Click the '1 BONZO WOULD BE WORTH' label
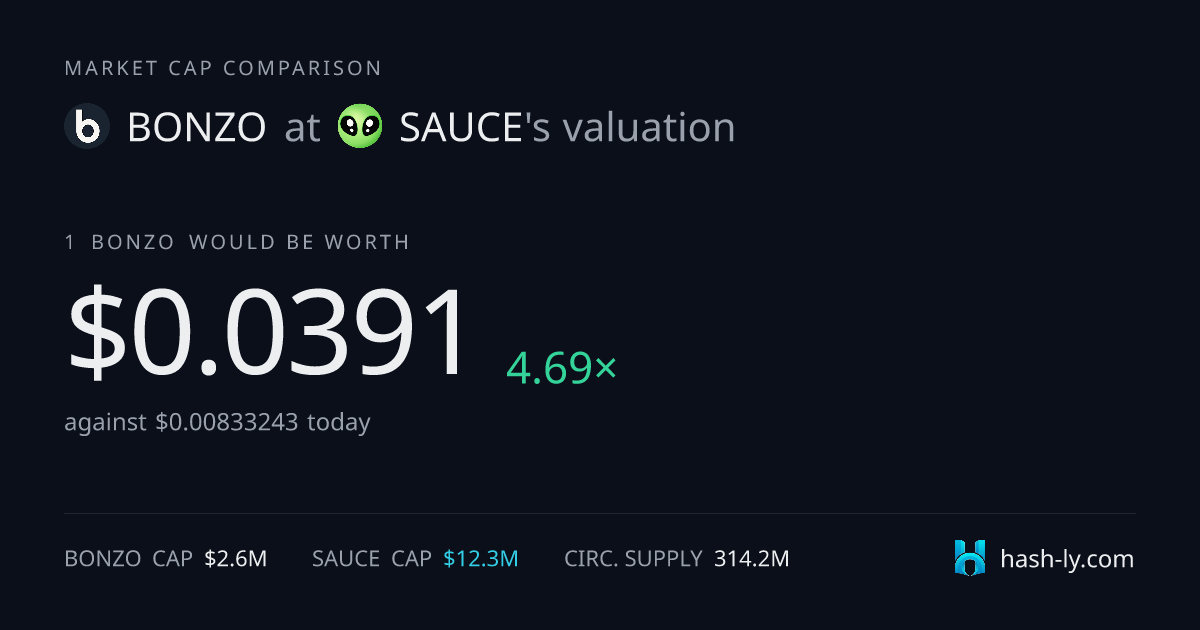The image size is (1200, 630). [x=237, y=242]
